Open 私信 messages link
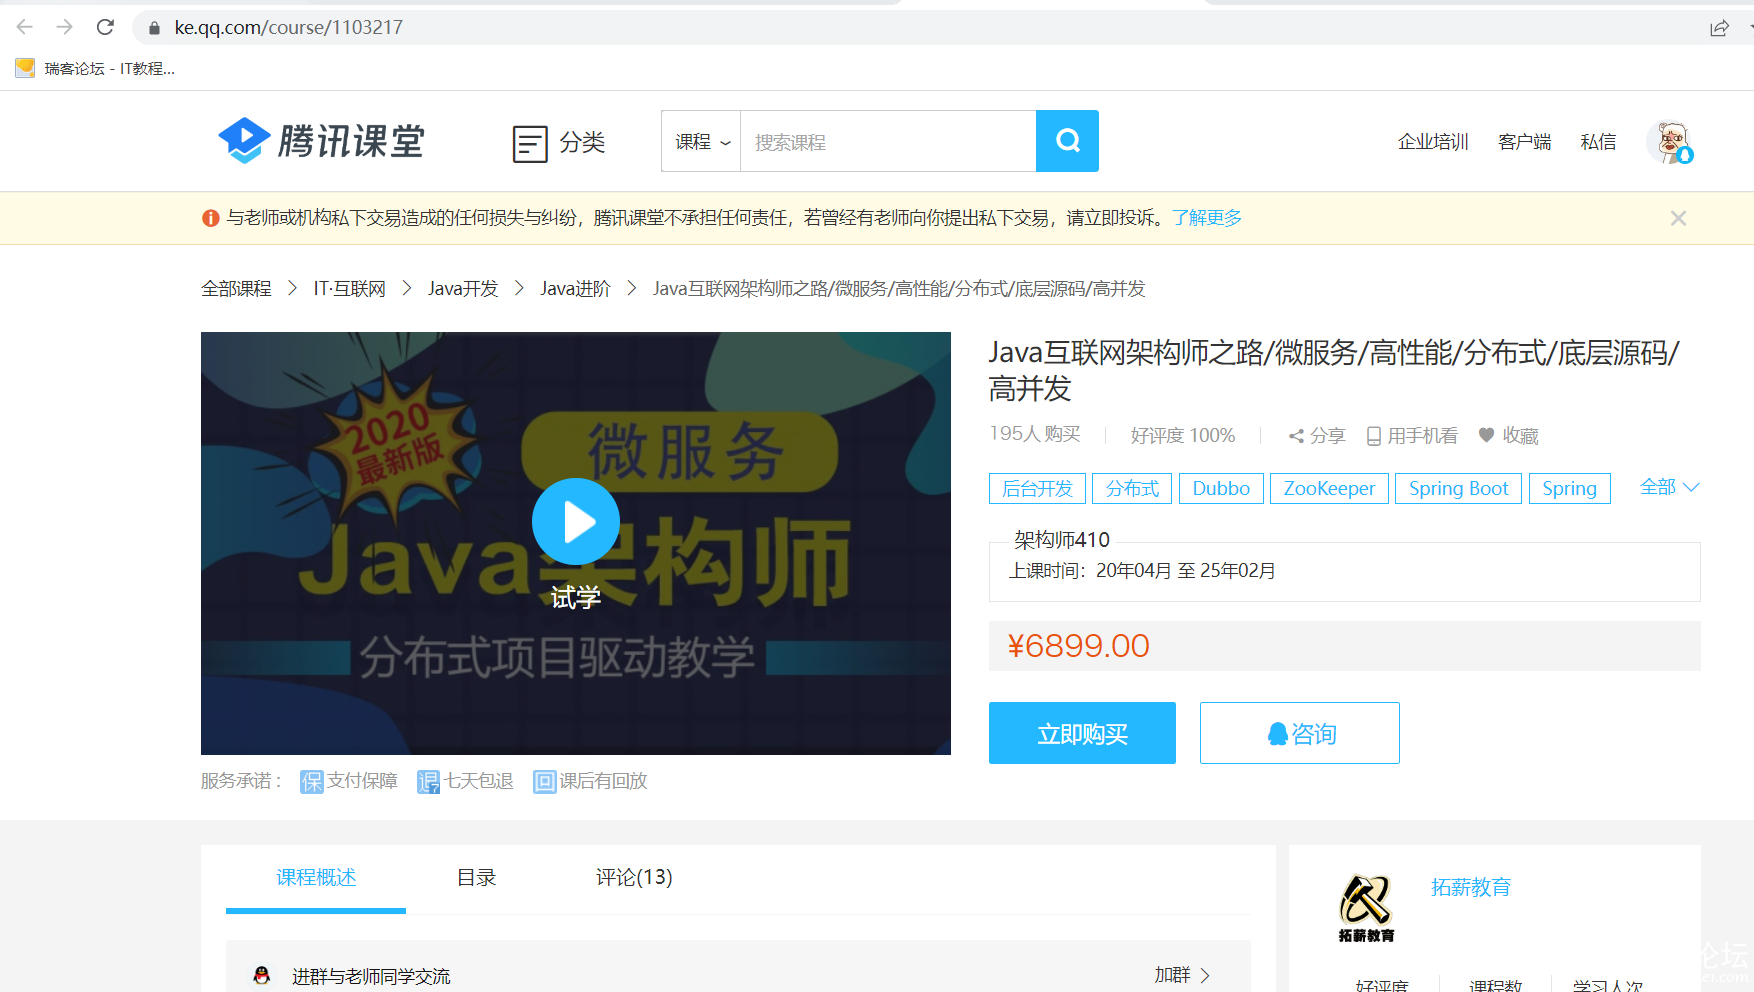Viewport: 1754px width, 992px height. point(1598,142)
